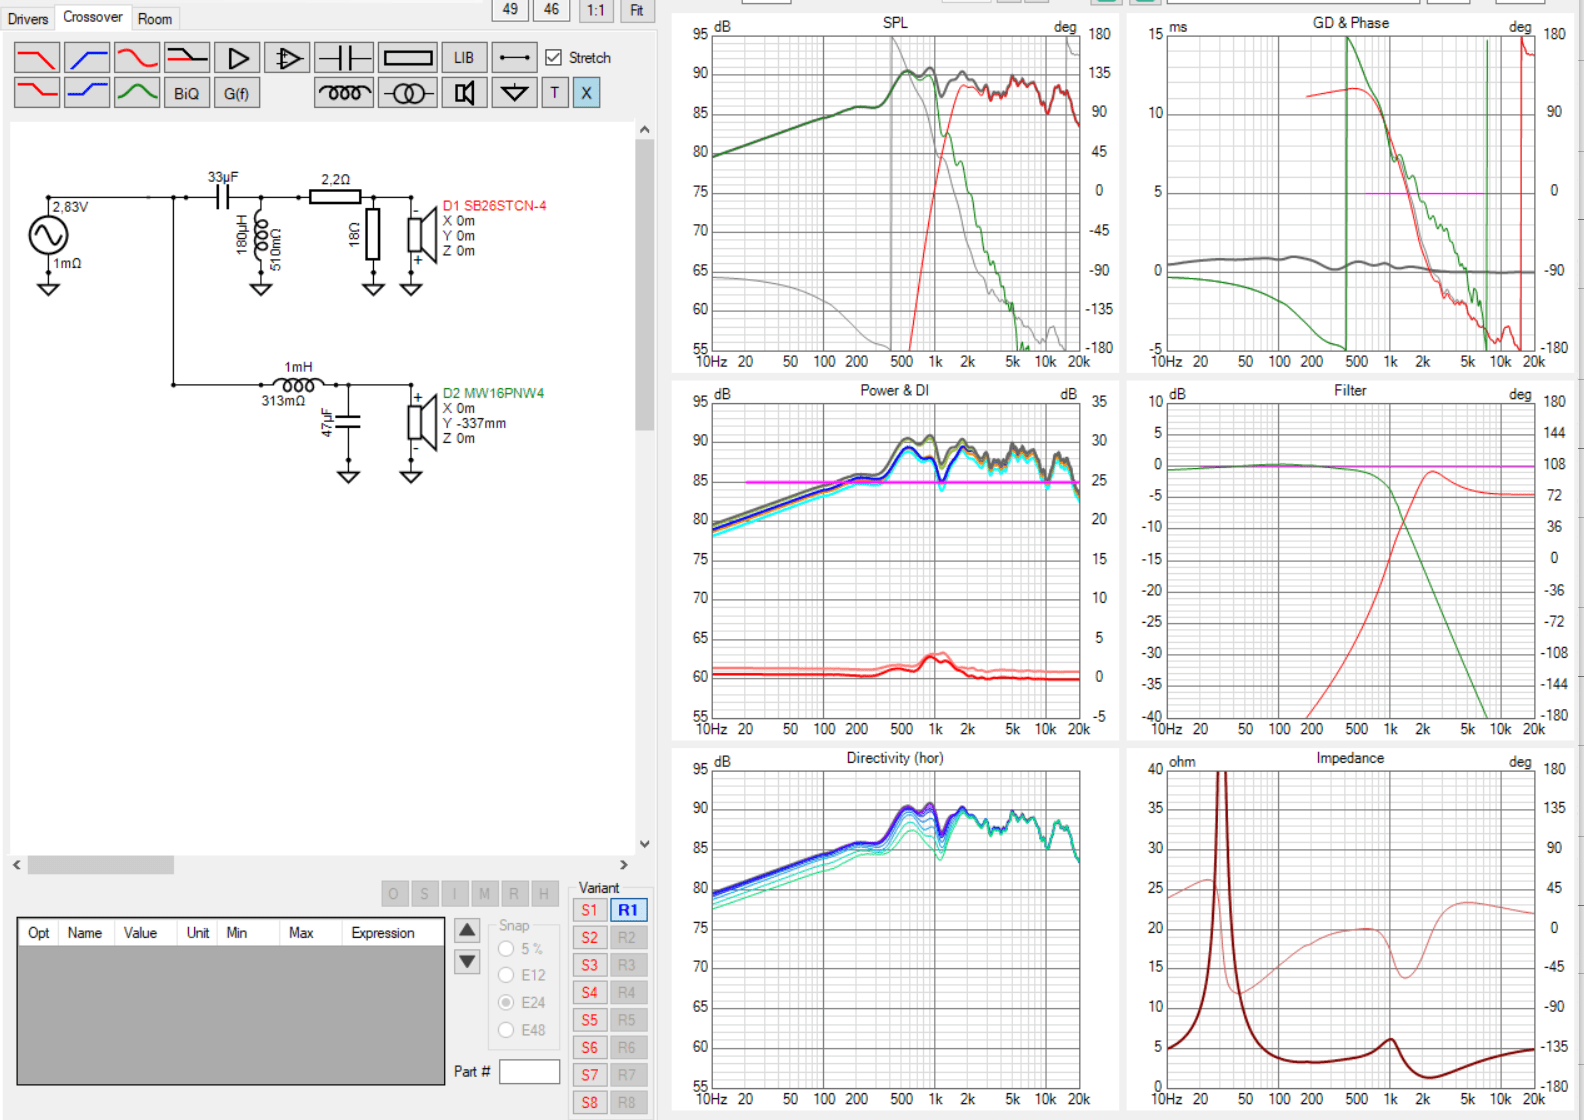The image size is (1584, 1120).
Task: Add a blue high shelf filter block
Action: point(87,93)
